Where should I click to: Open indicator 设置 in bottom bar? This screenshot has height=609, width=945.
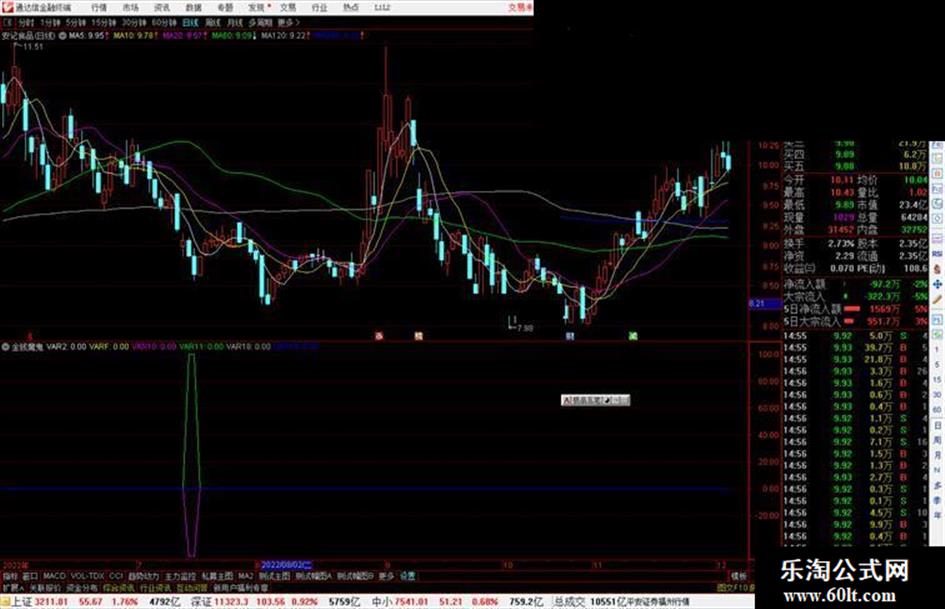coord(408,576)
